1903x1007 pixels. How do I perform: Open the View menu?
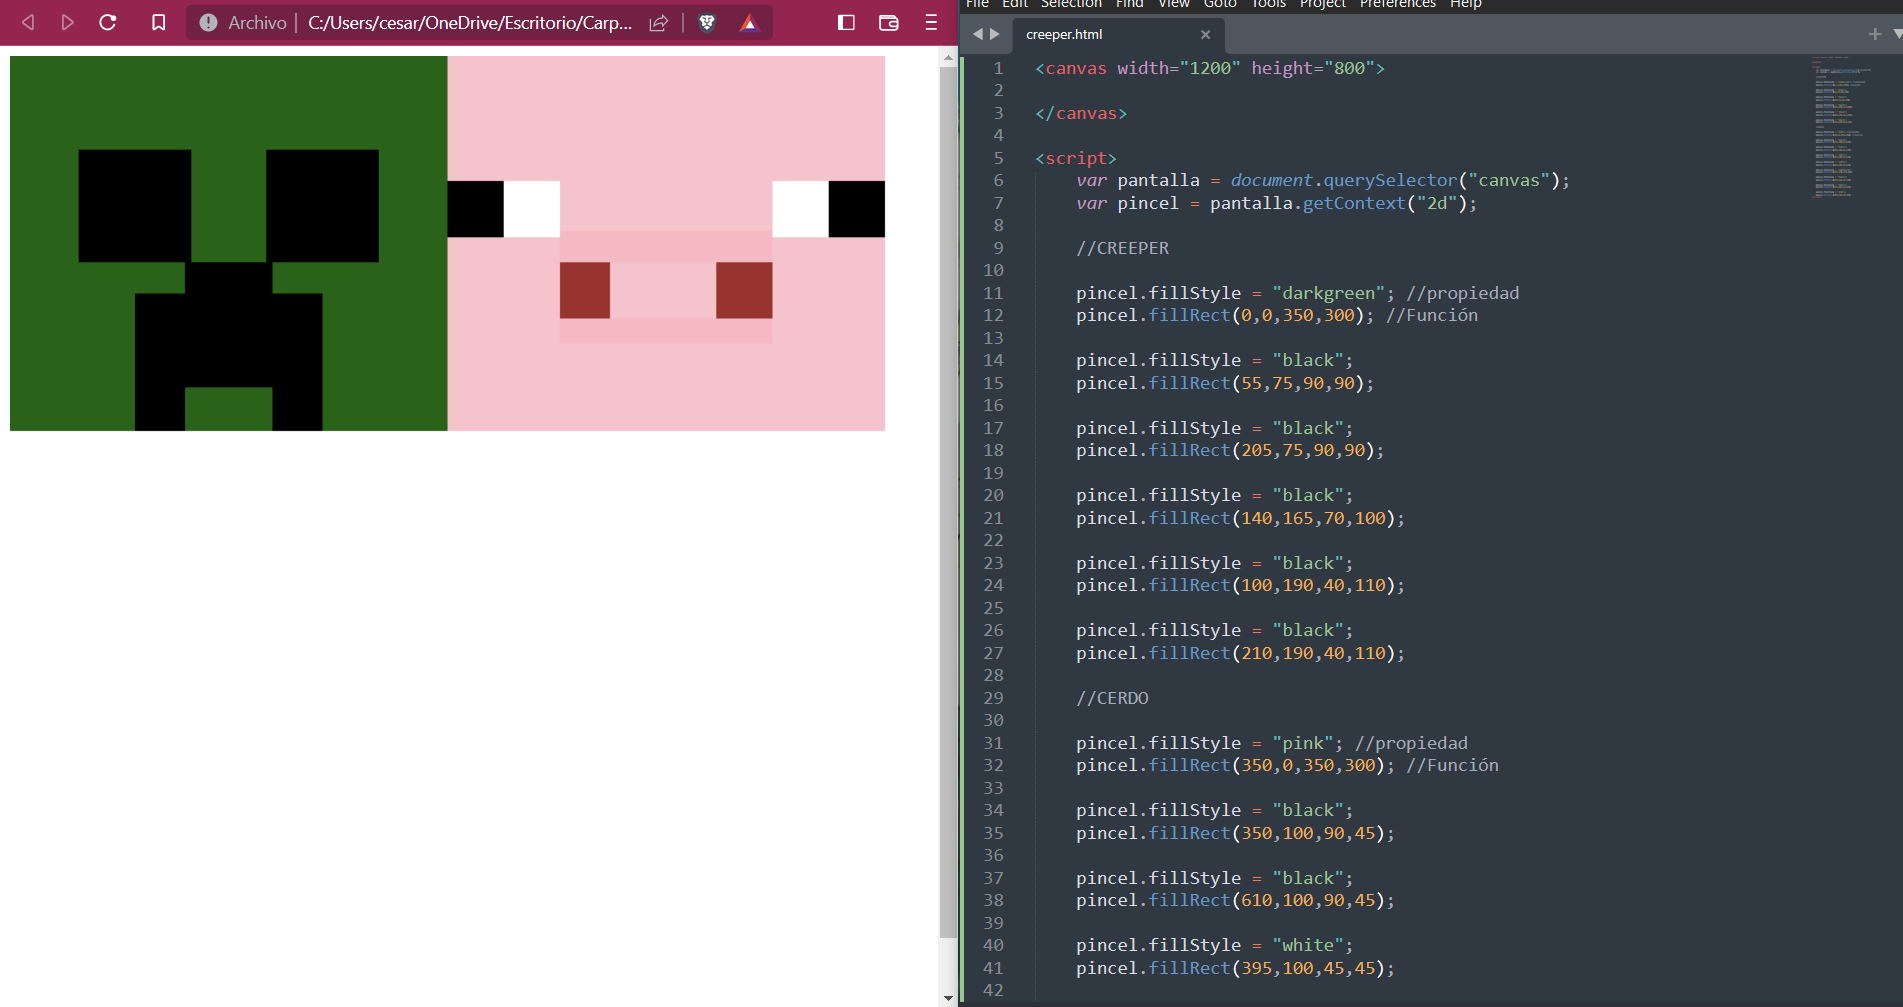coord(1173,4)
